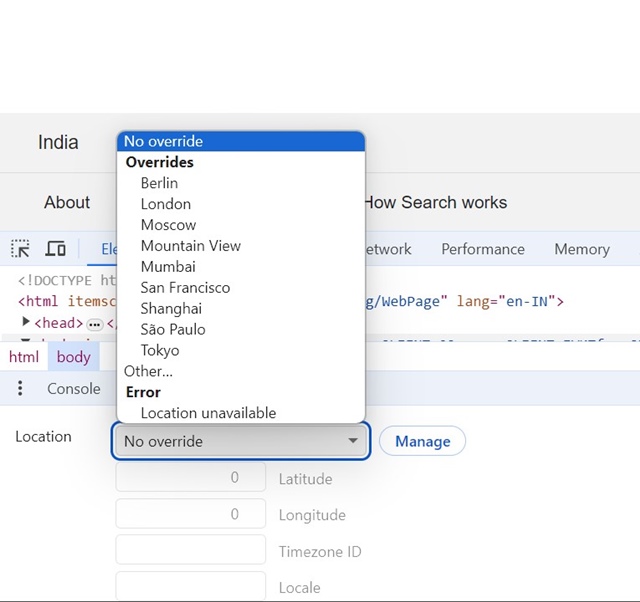The height and width of the screenshot is (602, 640).
Task: Click the head element ellipsis badge
Action: [x=95, y=324]
